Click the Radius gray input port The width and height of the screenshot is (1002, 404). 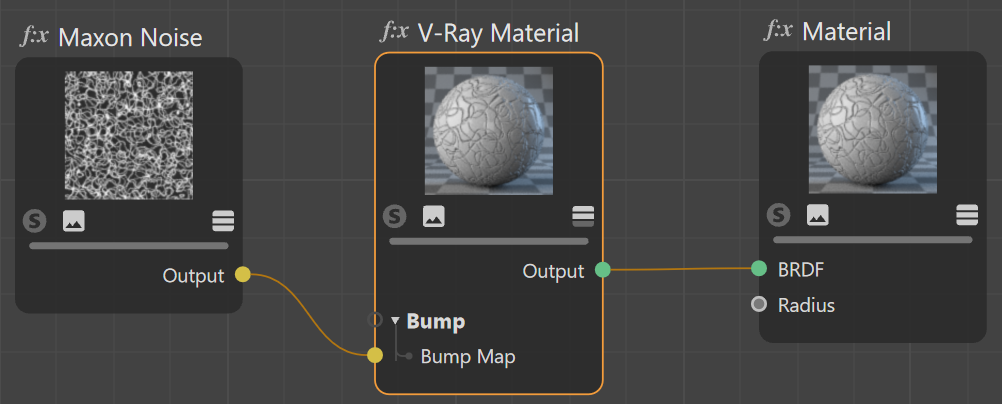coord(759,304)
